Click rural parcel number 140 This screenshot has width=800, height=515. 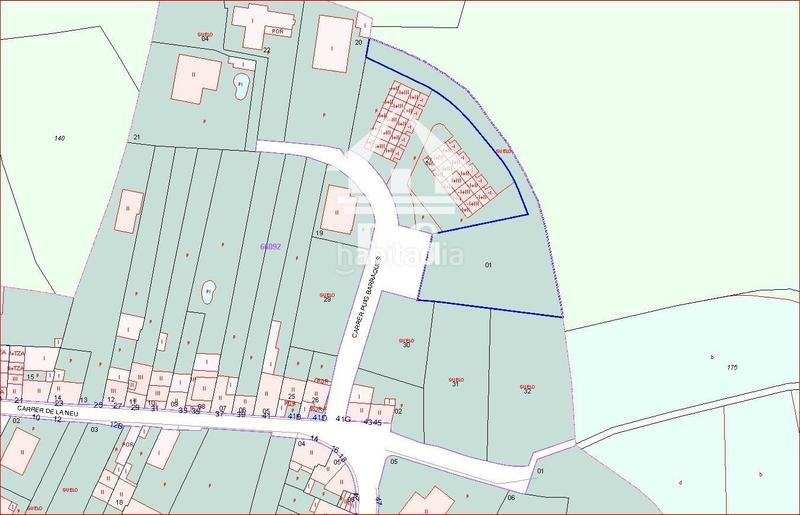click(x=59, y=136)
